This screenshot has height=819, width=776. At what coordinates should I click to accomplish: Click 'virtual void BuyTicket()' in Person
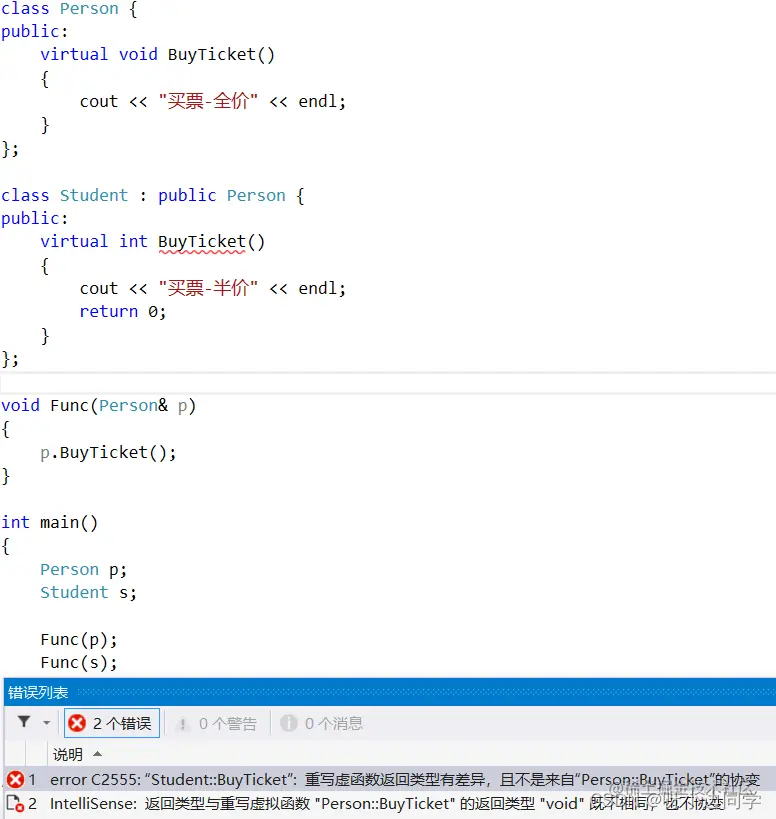[158, 55]
